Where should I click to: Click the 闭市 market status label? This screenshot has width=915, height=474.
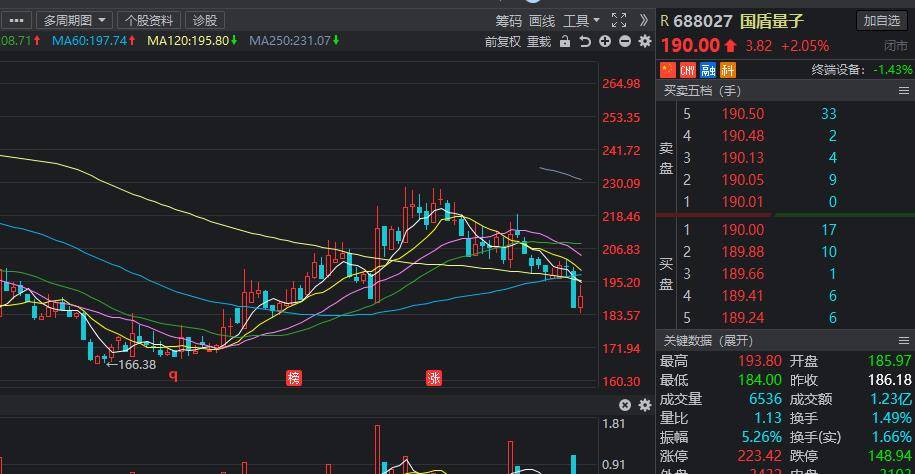[896, 46]
